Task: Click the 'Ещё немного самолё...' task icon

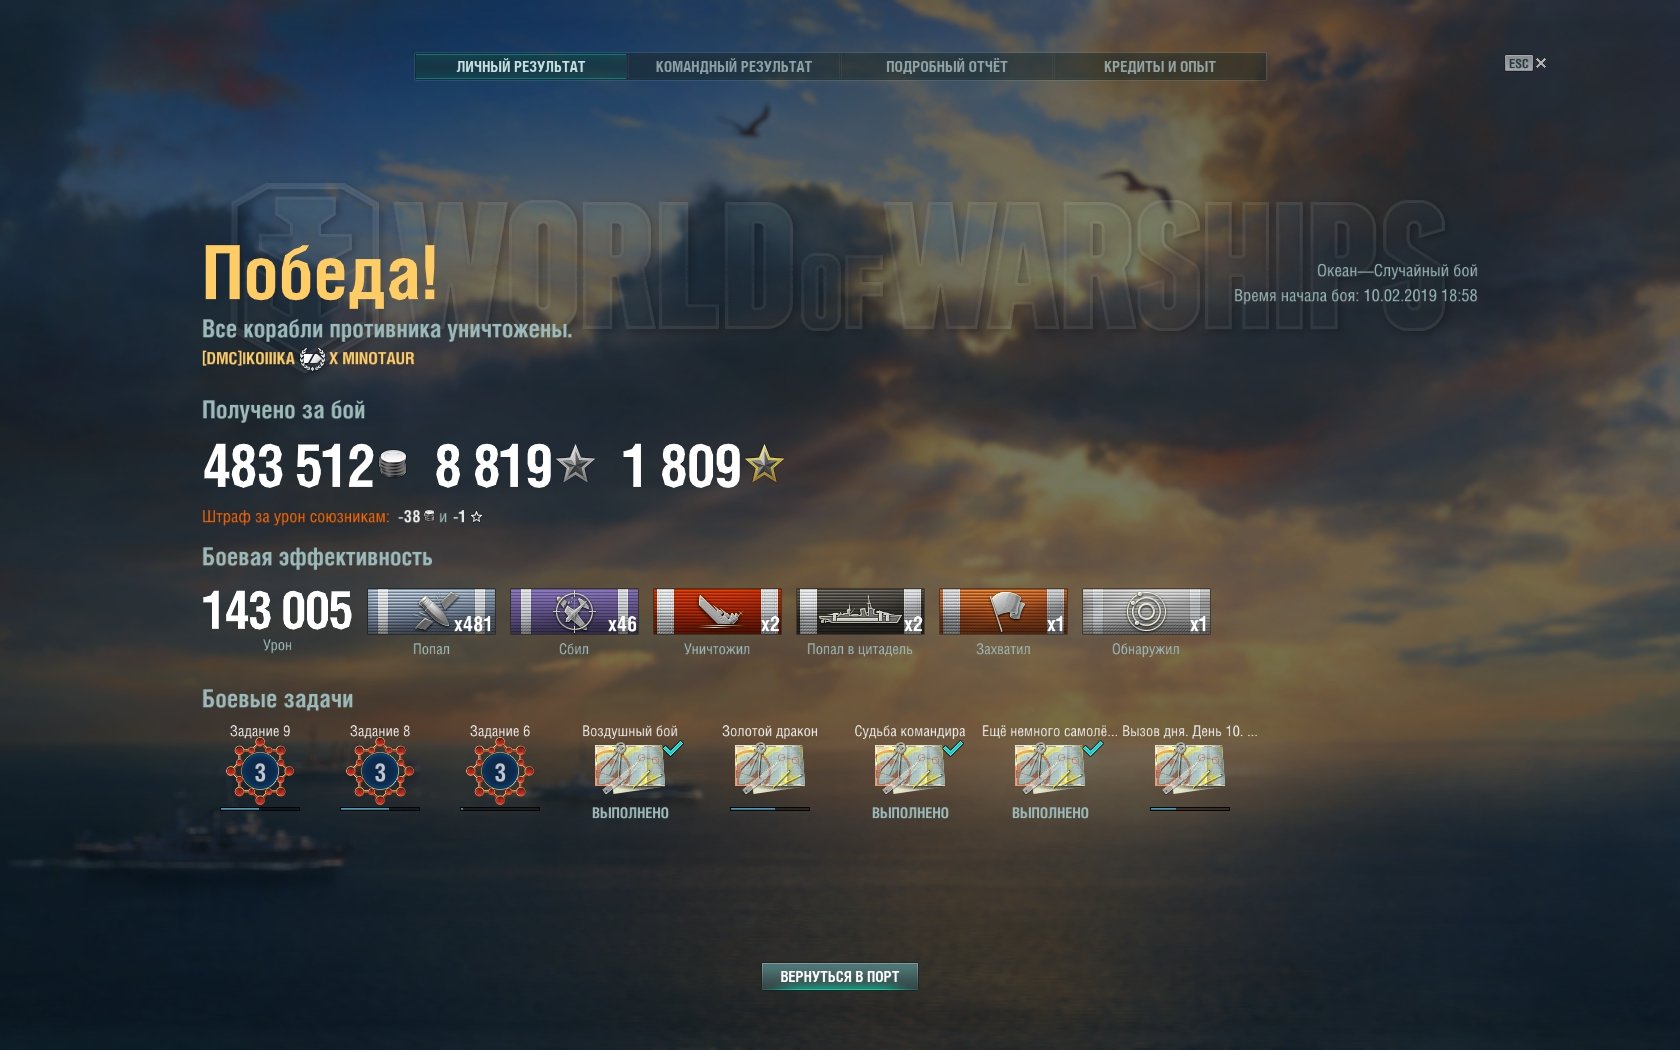Action: point(1050,770)
